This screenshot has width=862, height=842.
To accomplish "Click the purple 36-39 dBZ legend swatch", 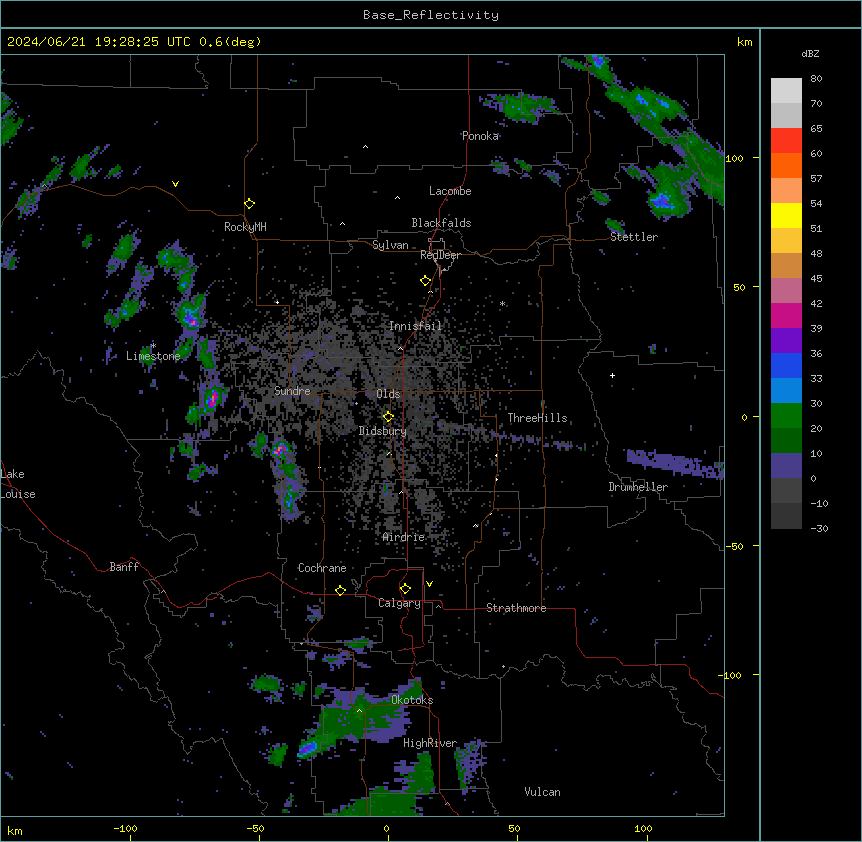I will tap(786, 341).
